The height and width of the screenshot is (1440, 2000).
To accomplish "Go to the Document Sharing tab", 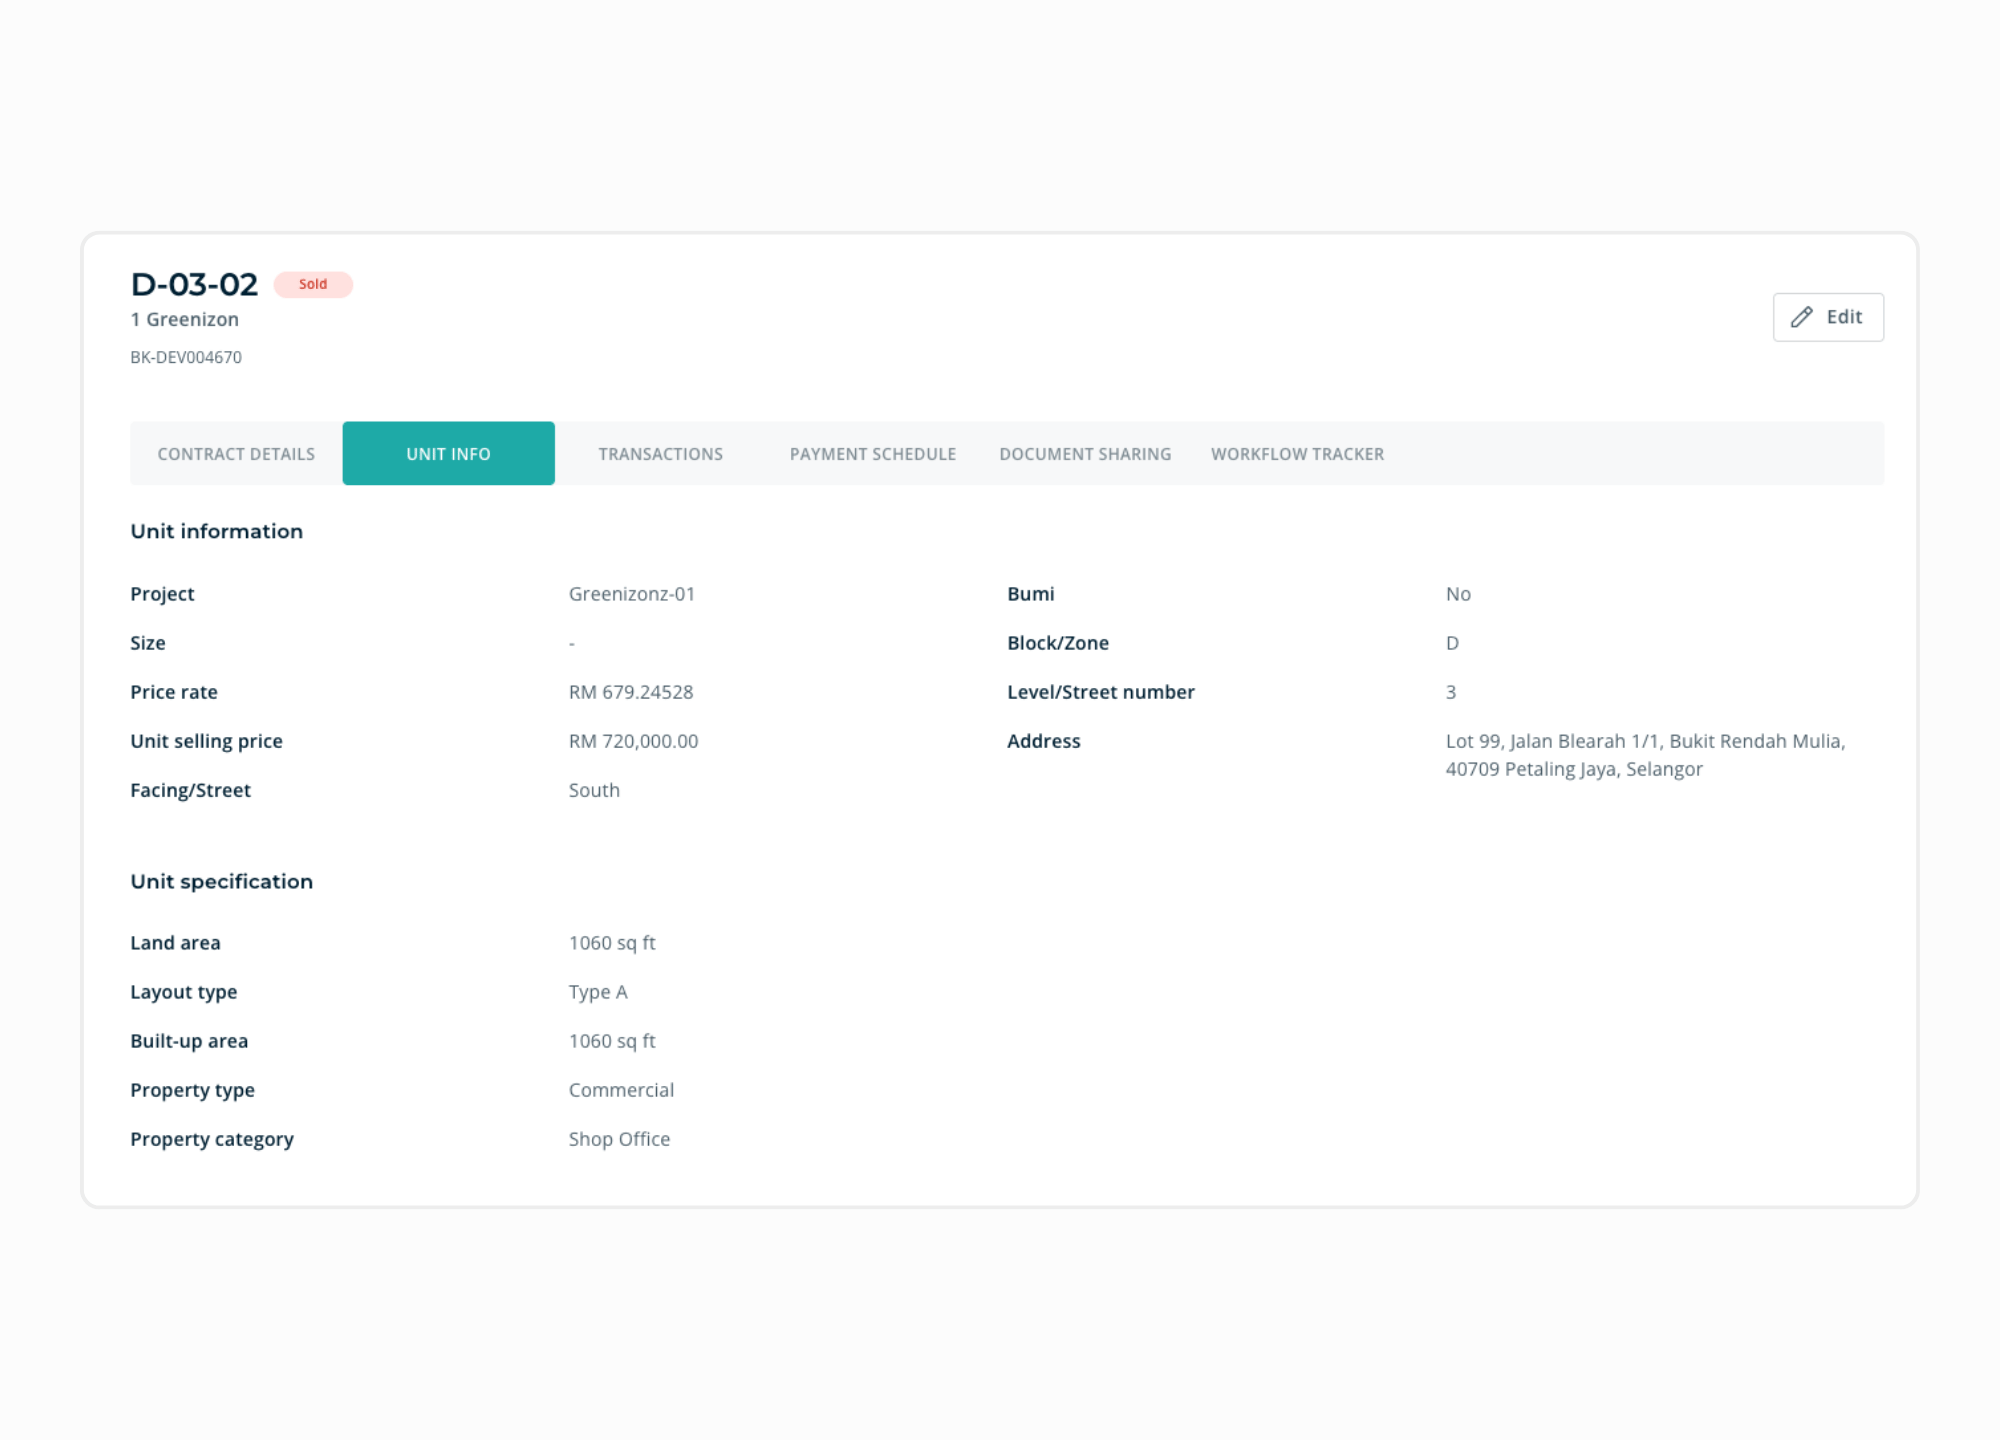I will point(1085,454).
